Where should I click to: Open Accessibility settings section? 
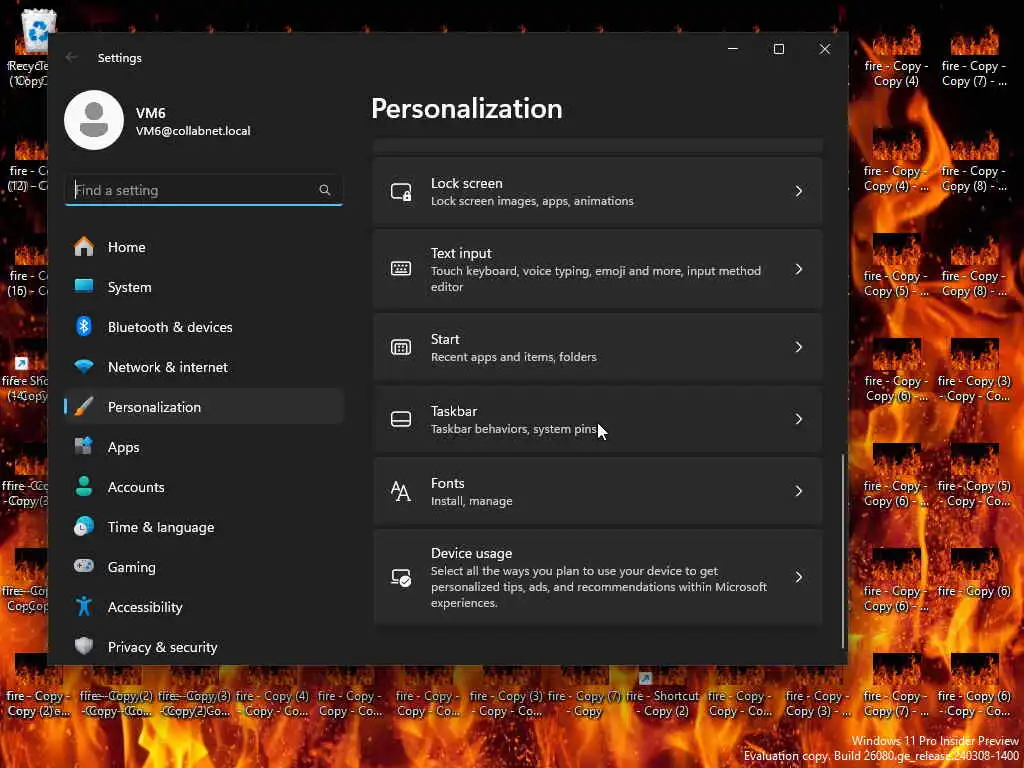[204, 607]
